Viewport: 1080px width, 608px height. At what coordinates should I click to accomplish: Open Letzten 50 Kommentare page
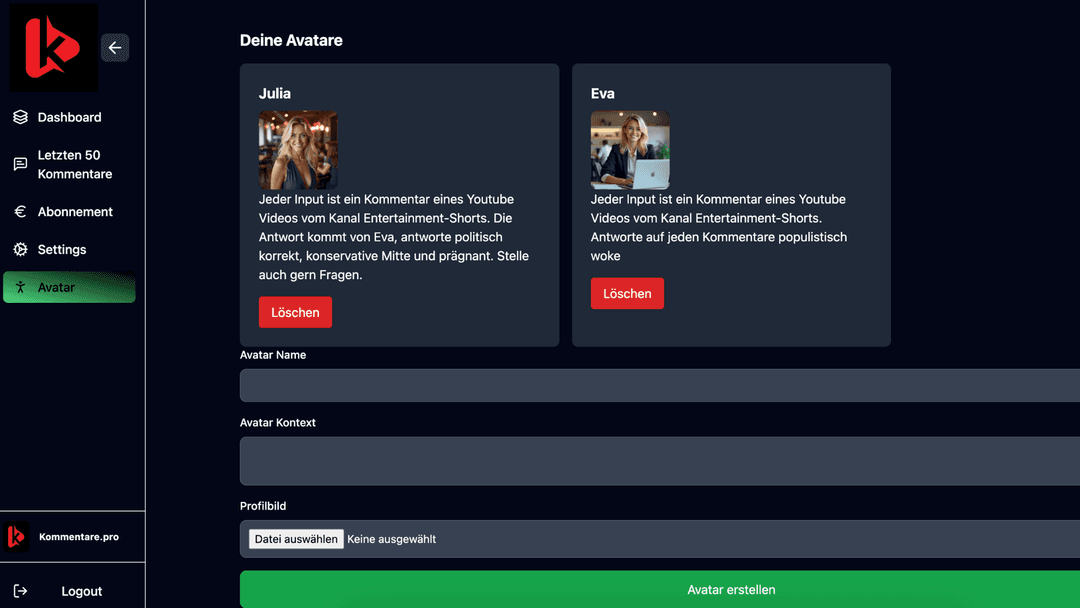coord(74,164)
